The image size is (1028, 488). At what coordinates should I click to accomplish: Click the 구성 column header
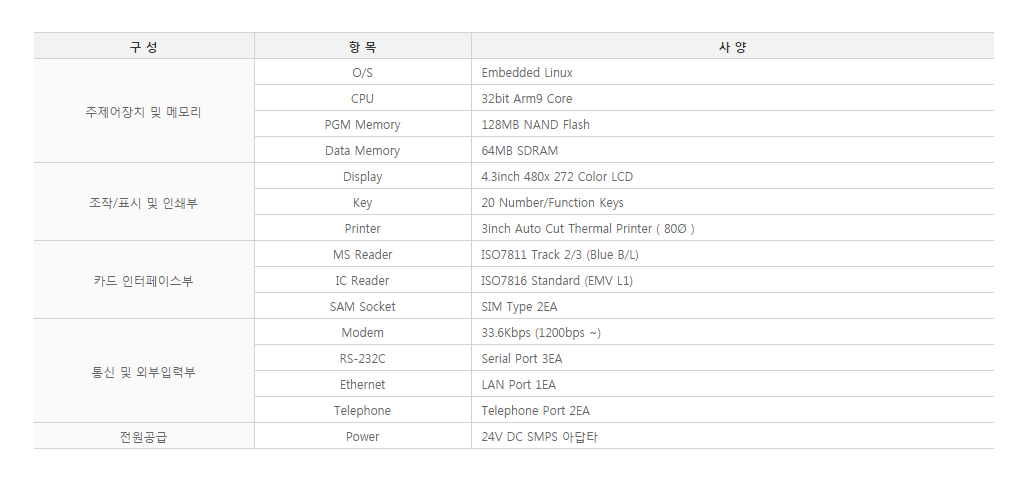tap(143, 47)
